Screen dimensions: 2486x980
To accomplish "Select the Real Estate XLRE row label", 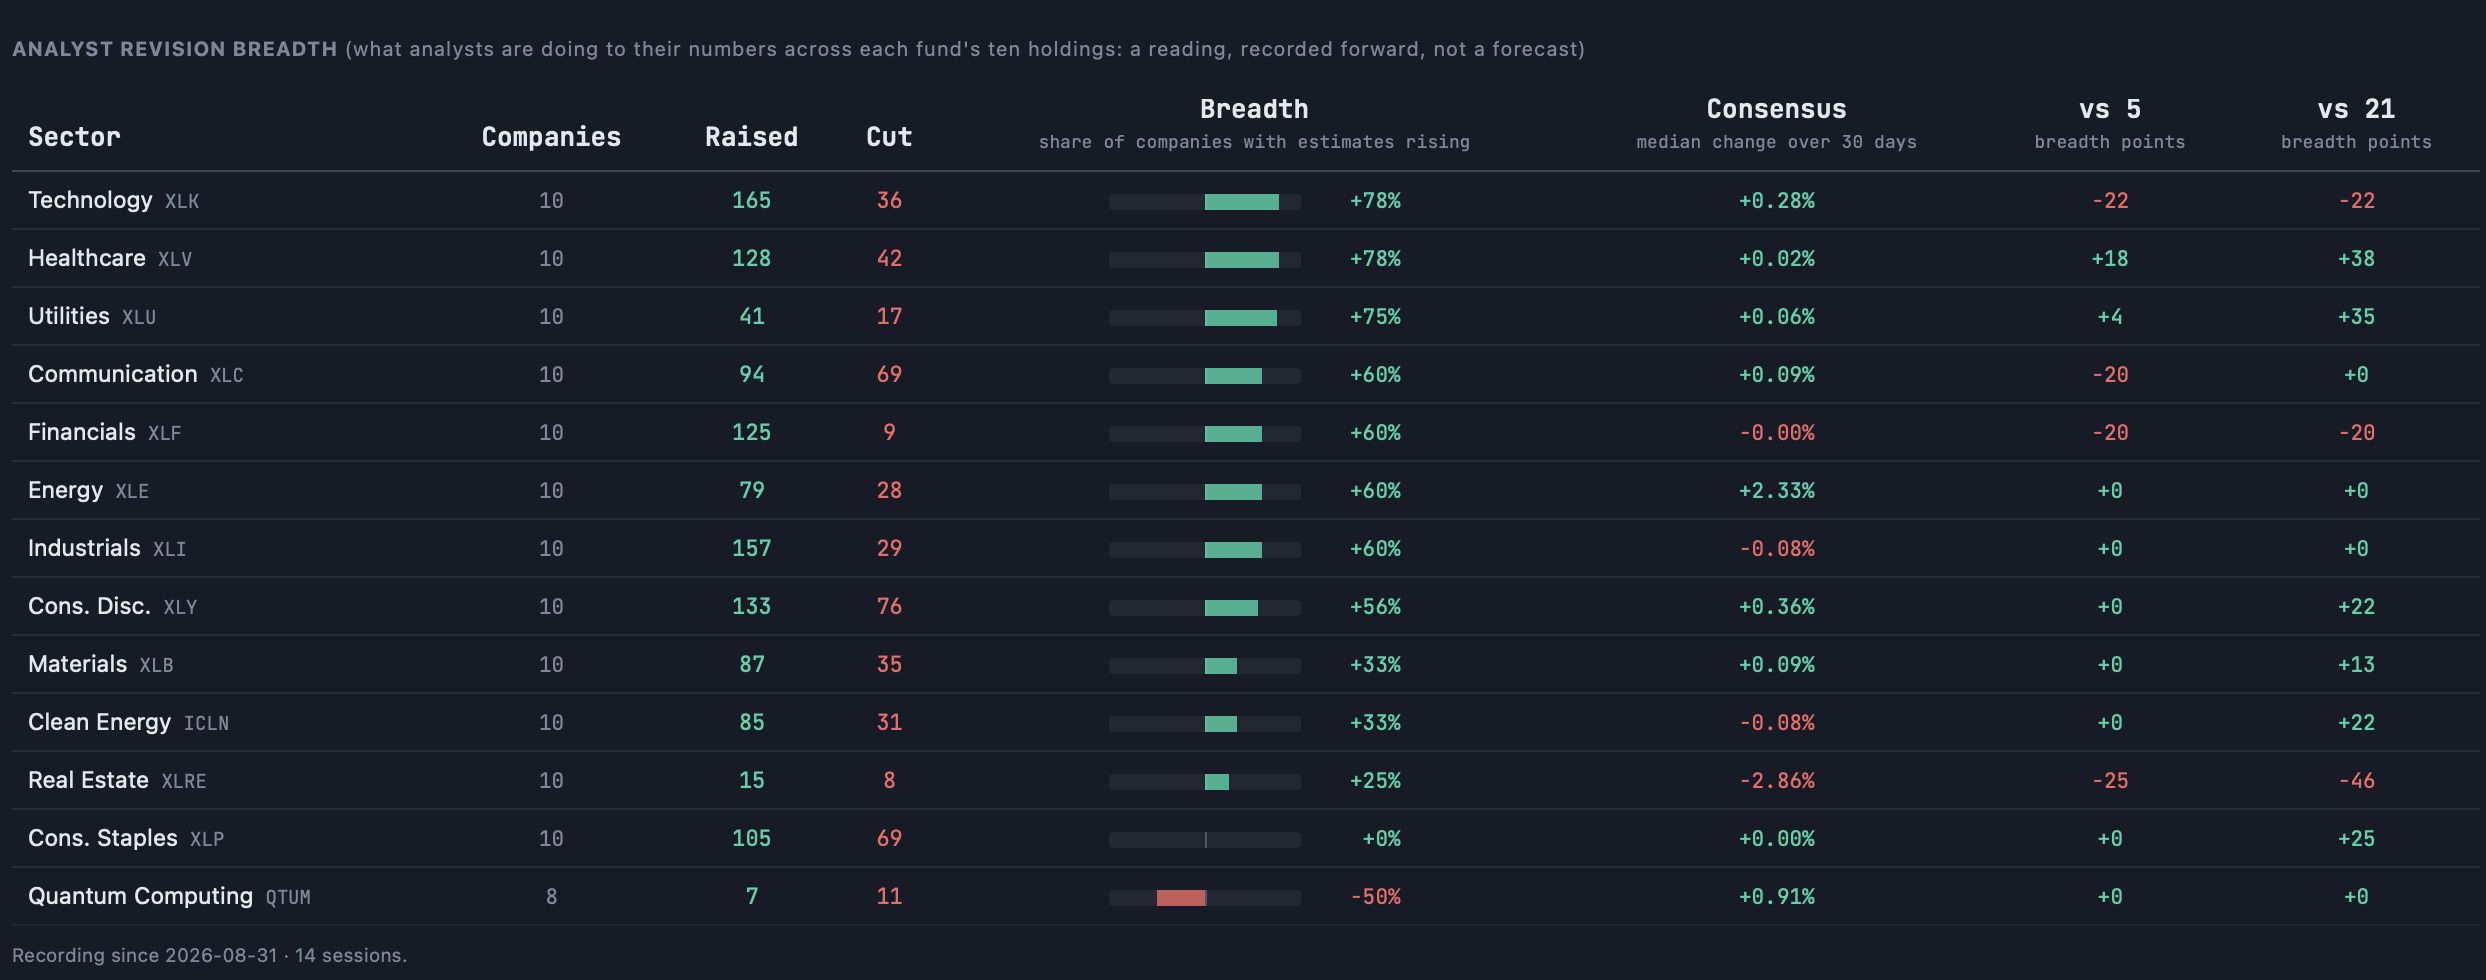I will click(117, 780).
